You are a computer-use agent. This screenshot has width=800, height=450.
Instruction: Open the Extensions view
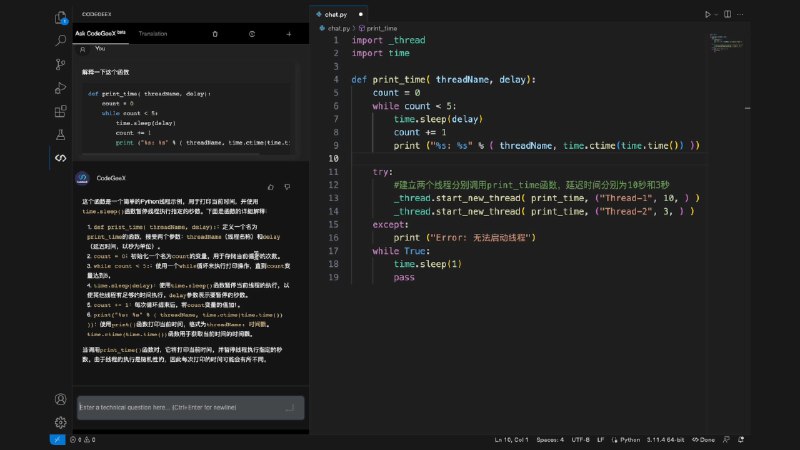coord(60,110)
